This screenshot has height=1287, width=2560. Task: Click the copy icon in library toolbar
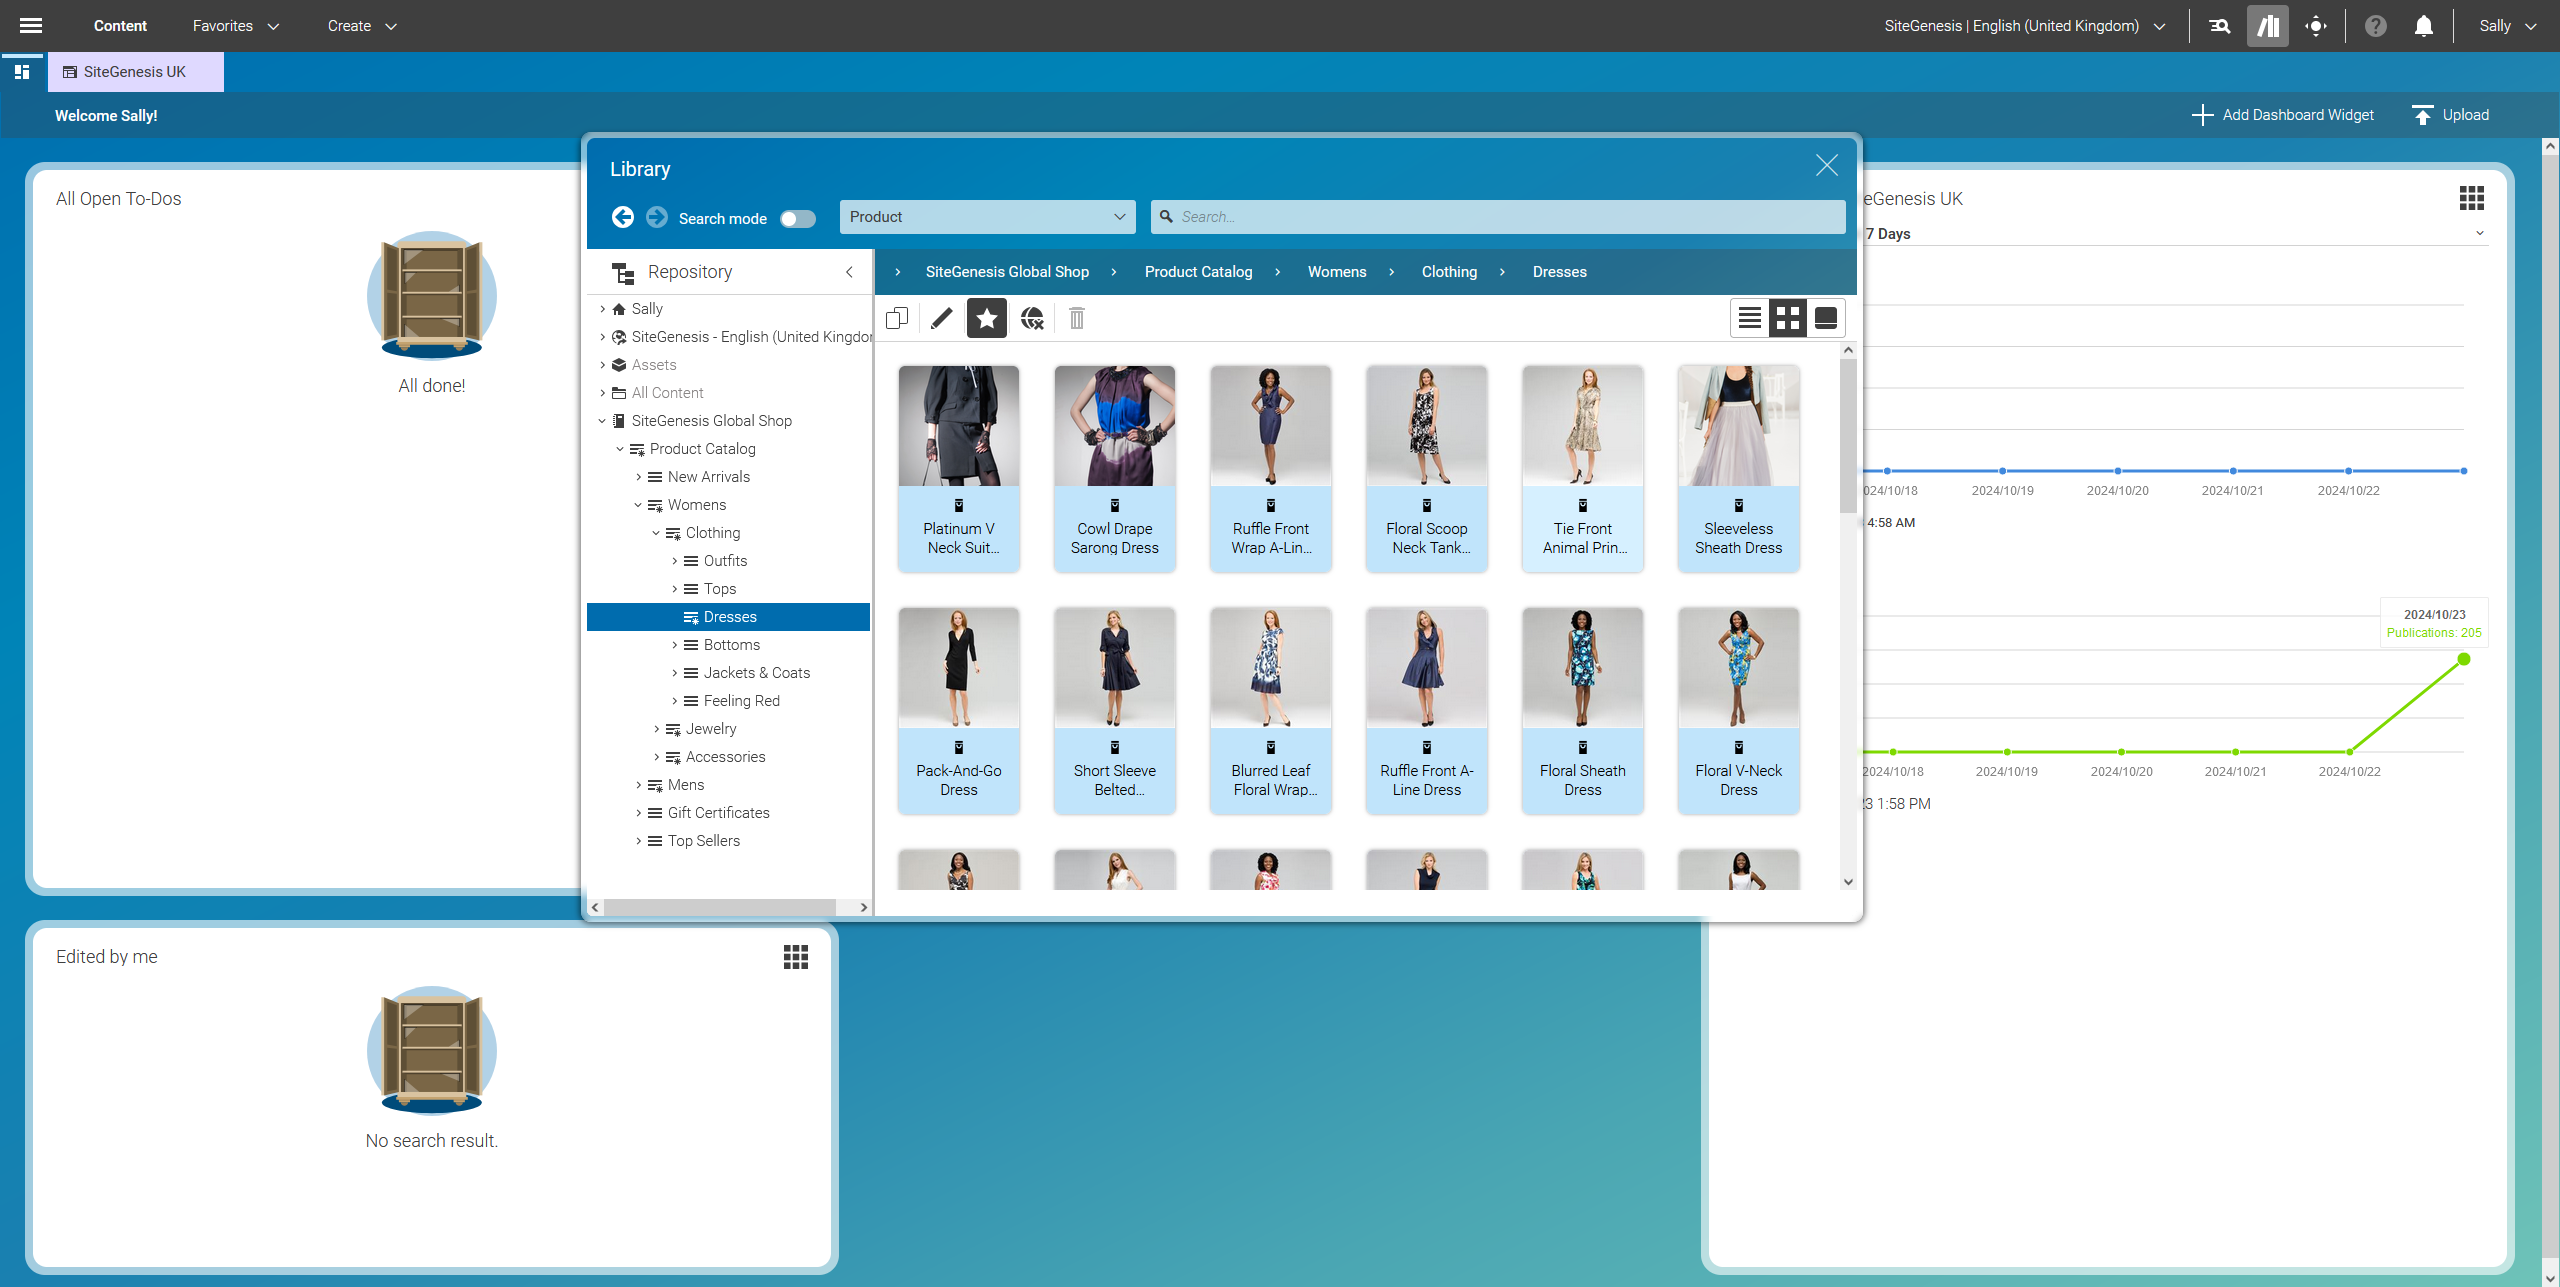pos(897,318)
